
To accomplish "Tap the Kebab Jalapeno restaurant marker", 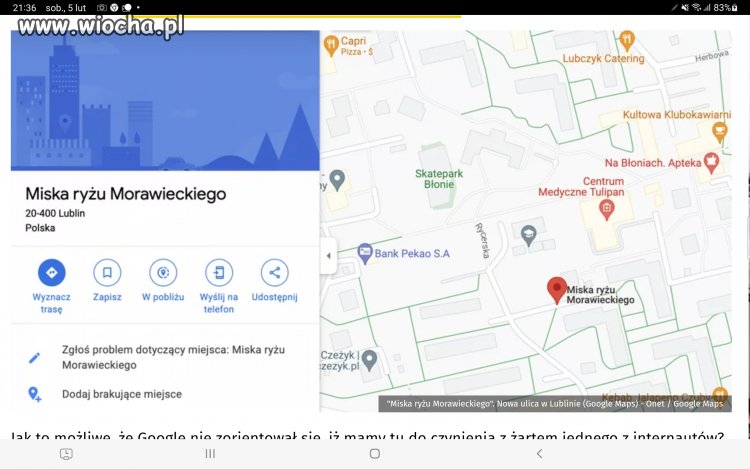I will pos(719,394).
